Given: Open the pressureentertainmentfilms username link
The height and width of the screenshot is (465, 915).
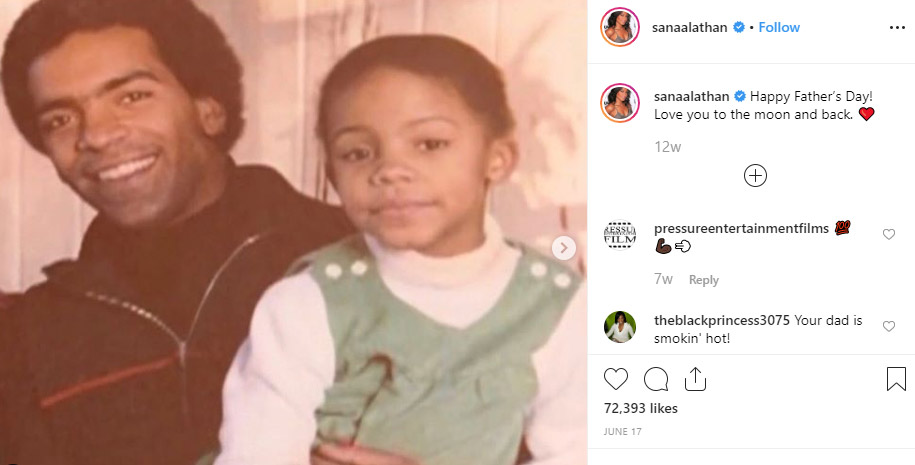Looking at the screenshot, I should pos(741,229).
